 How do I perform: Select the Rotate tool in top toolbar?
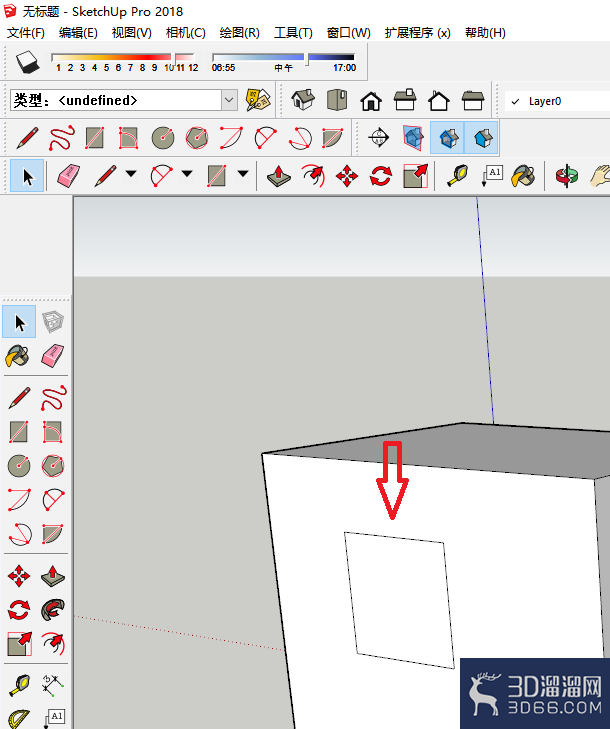point(381,176)
